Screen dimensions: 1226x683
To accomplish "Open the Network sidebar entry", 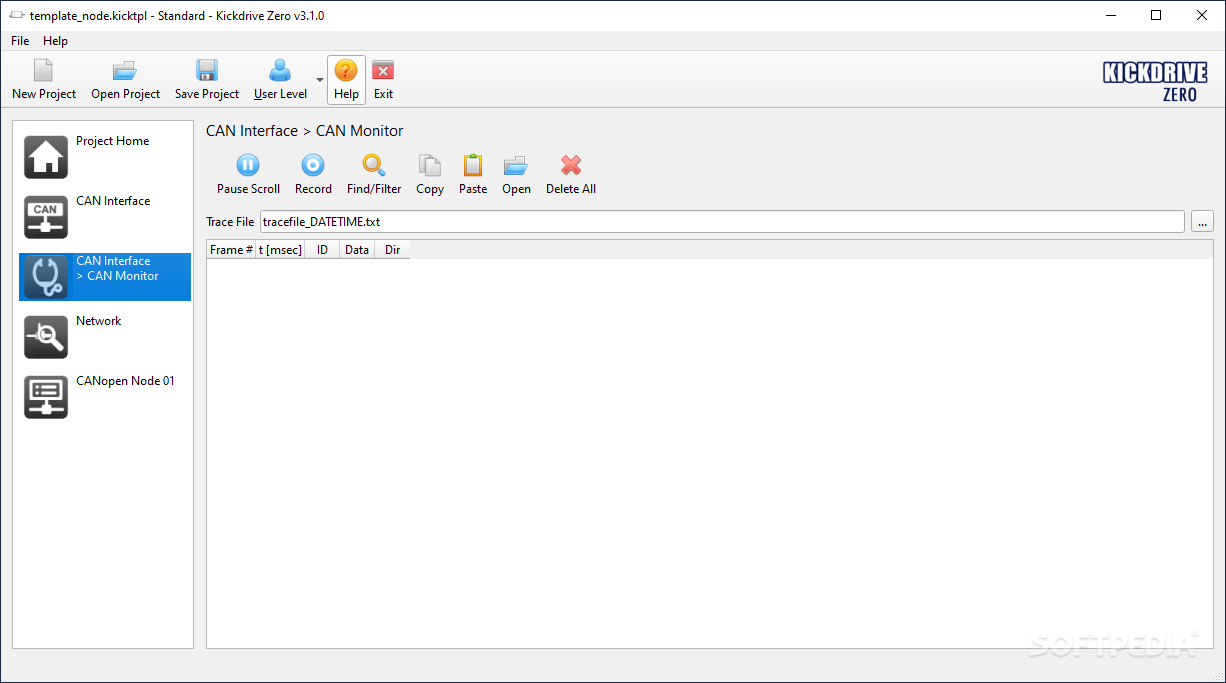I will [105, 337].
